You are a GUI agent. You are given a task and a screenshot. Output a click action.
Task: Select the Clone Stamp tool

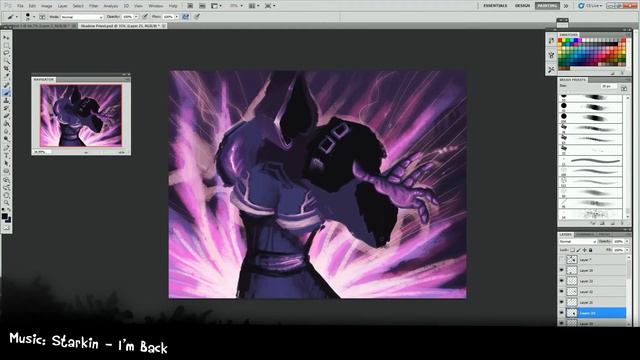(x=6, y=100)
